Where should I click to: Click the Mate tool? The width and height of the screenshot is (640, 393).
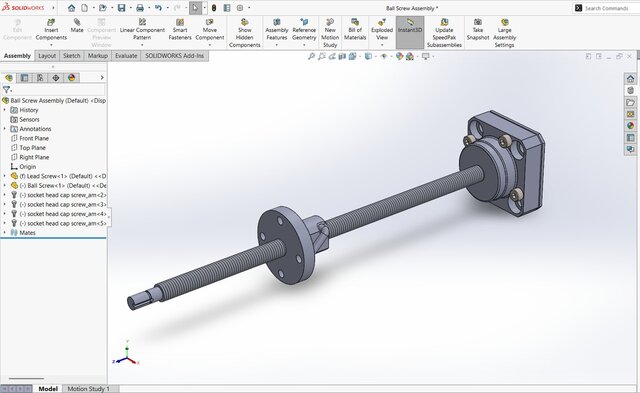click(x=77, y=27)
